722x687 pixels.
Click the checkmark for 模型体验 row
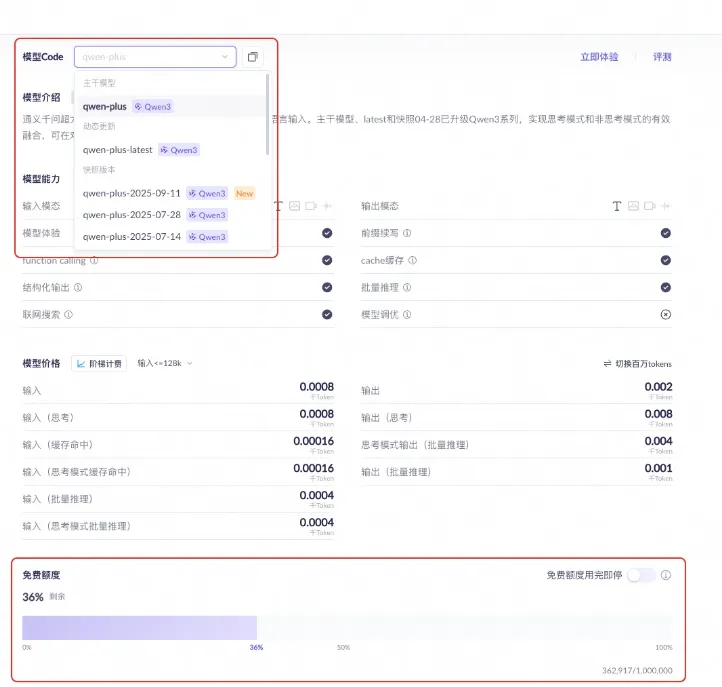(x=327, y=233)
